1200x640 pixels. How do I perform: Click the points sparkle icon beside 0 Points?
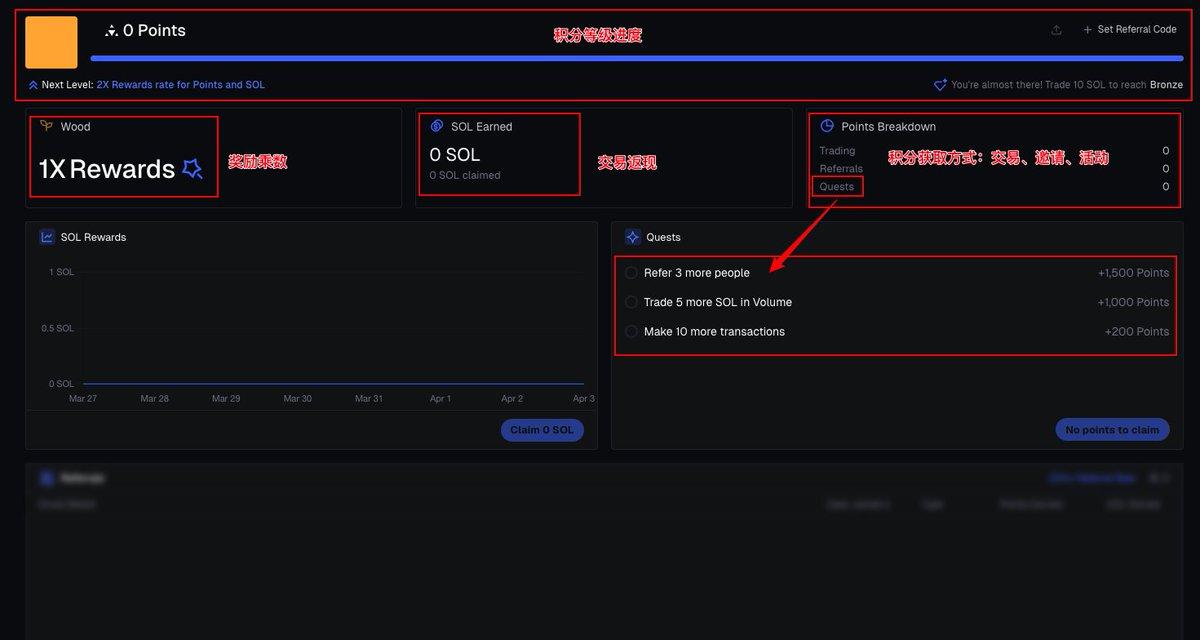[111, 31]
